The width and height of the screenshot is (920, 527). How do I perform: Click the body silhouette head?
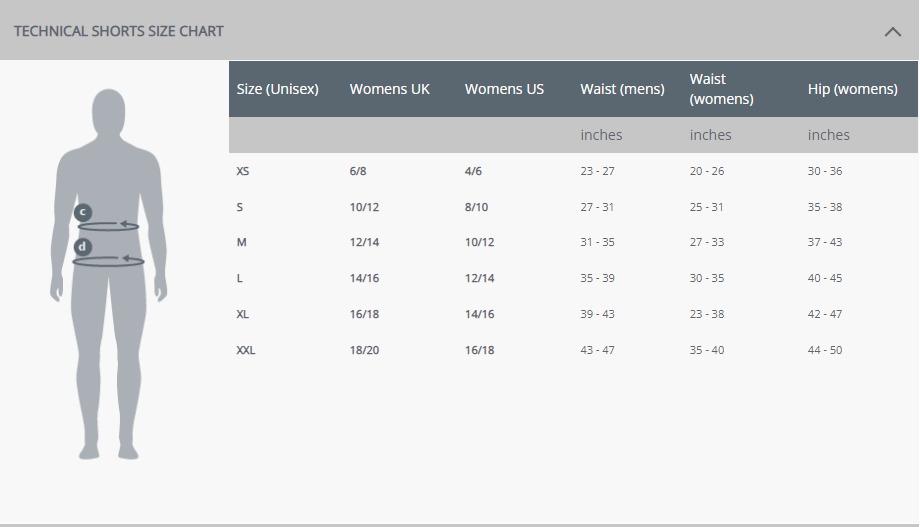click(x=110, y=113)
